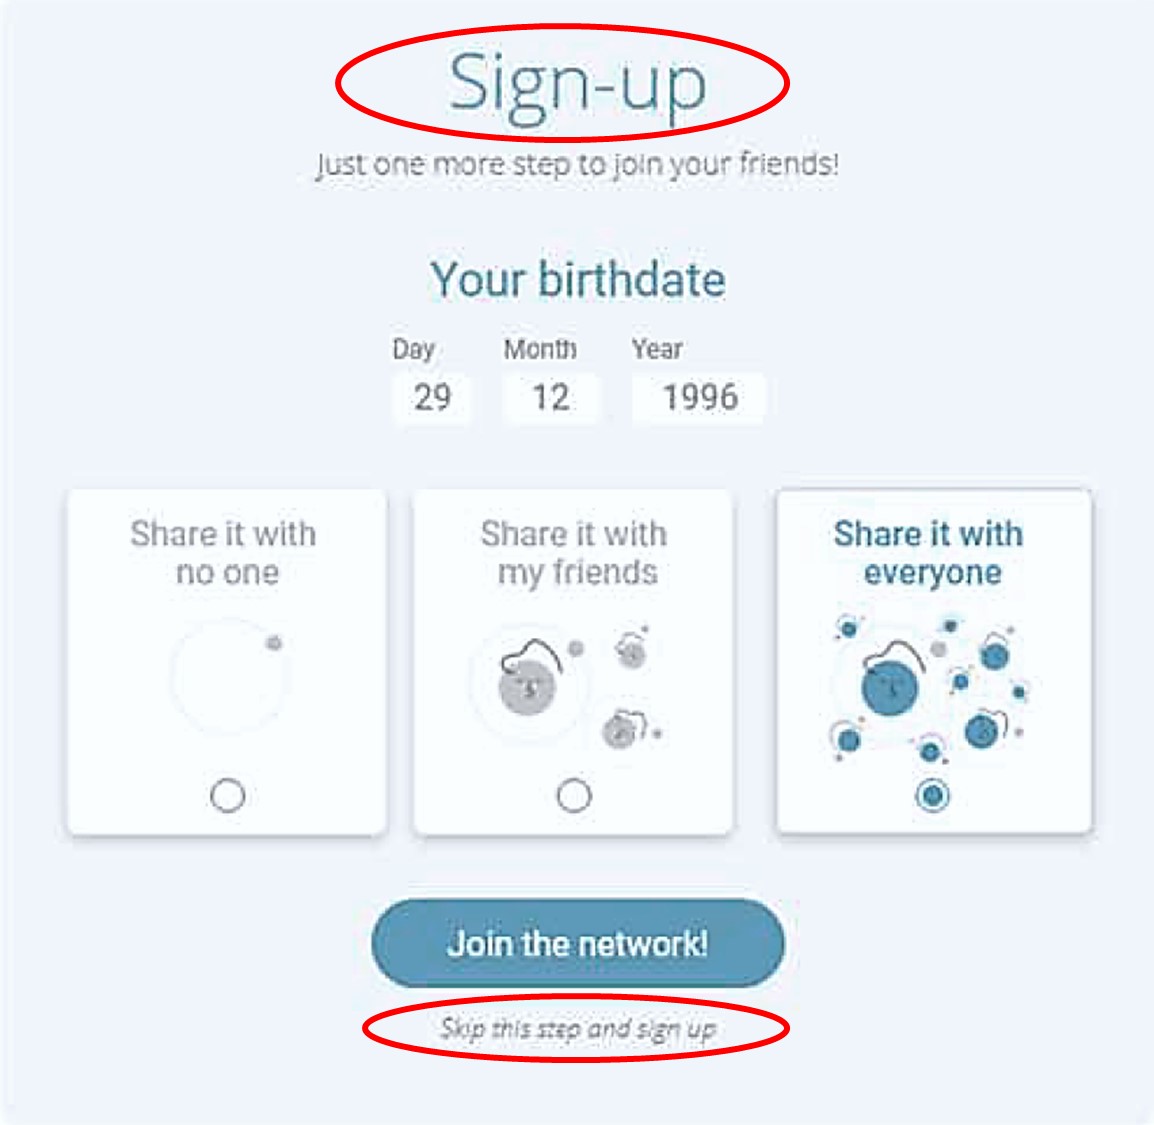Select the 'Share it with my friends' radio button
Image resolution: width=1154 pixels, height=1125 pixels.
(574, 795)
